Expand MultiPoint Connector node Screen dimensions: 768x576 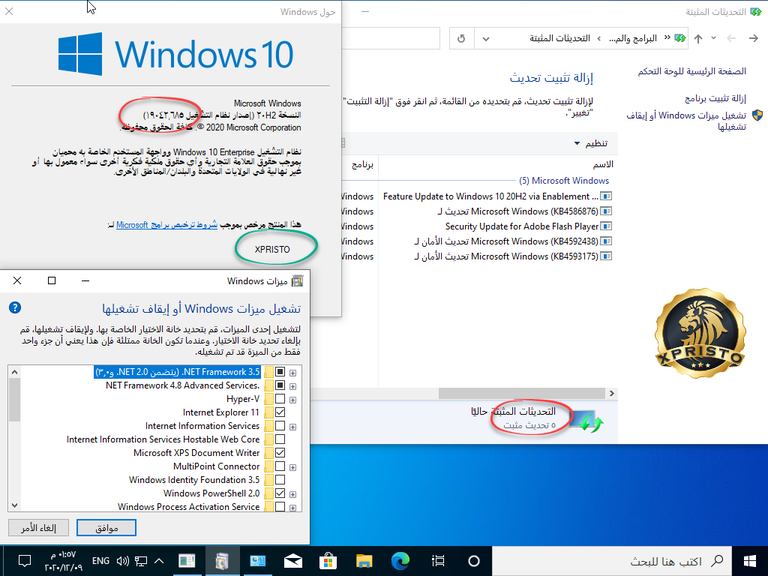pos(293,467)
